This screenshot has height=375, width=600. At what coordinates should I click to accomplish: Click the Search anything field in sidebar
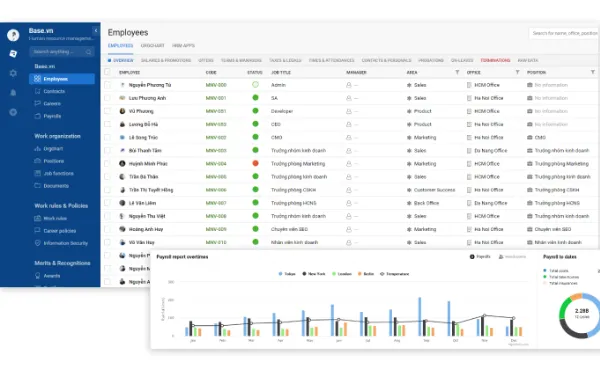pos(62,52)
